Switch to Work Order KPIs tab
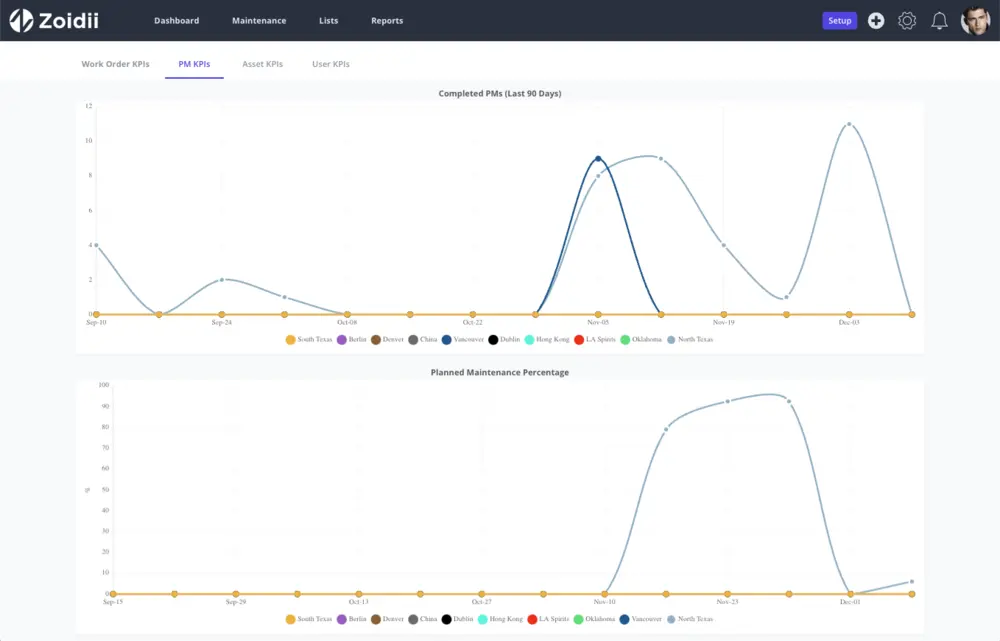This screenshot has height=641, width=1000. point(115,64)
